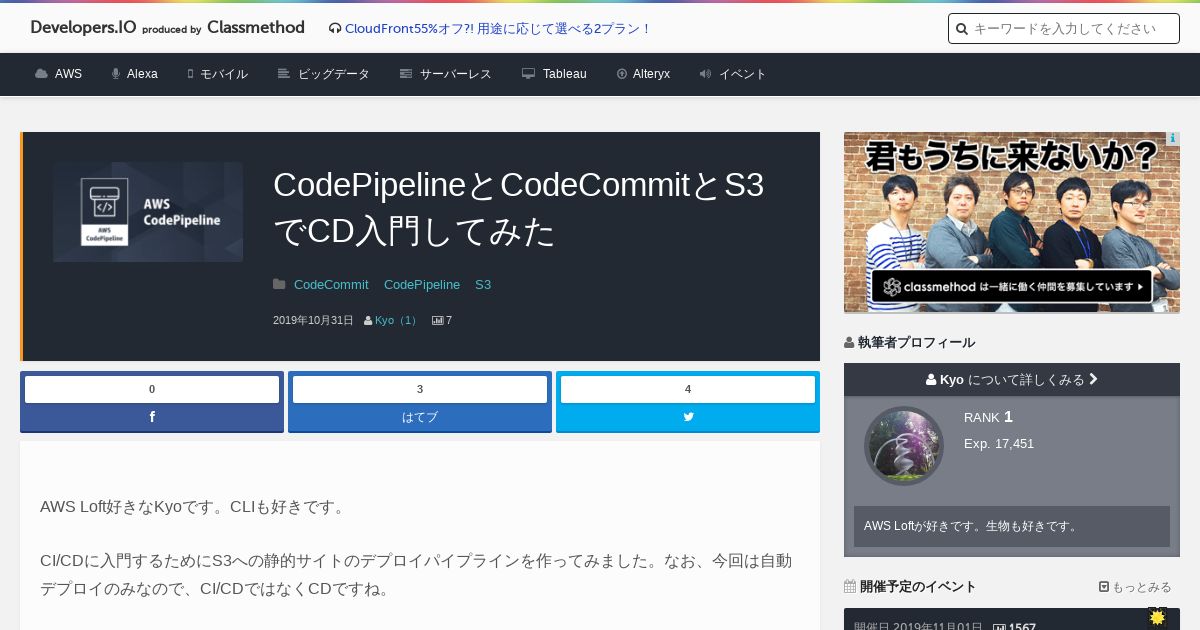The height and width of the screenshot is (630, 1200).
Task: Share the article on Facebook
Action: coord(152,417)
